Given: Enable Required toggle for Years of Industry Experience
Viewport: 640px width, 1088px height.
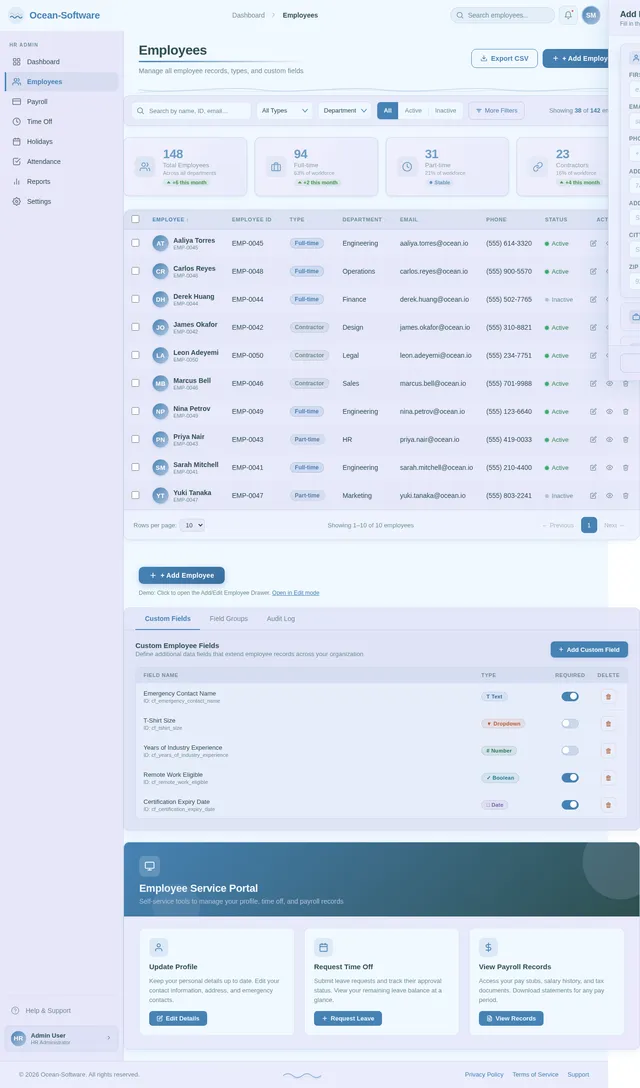Looking at the screenshot, I should tap(569, 750).
